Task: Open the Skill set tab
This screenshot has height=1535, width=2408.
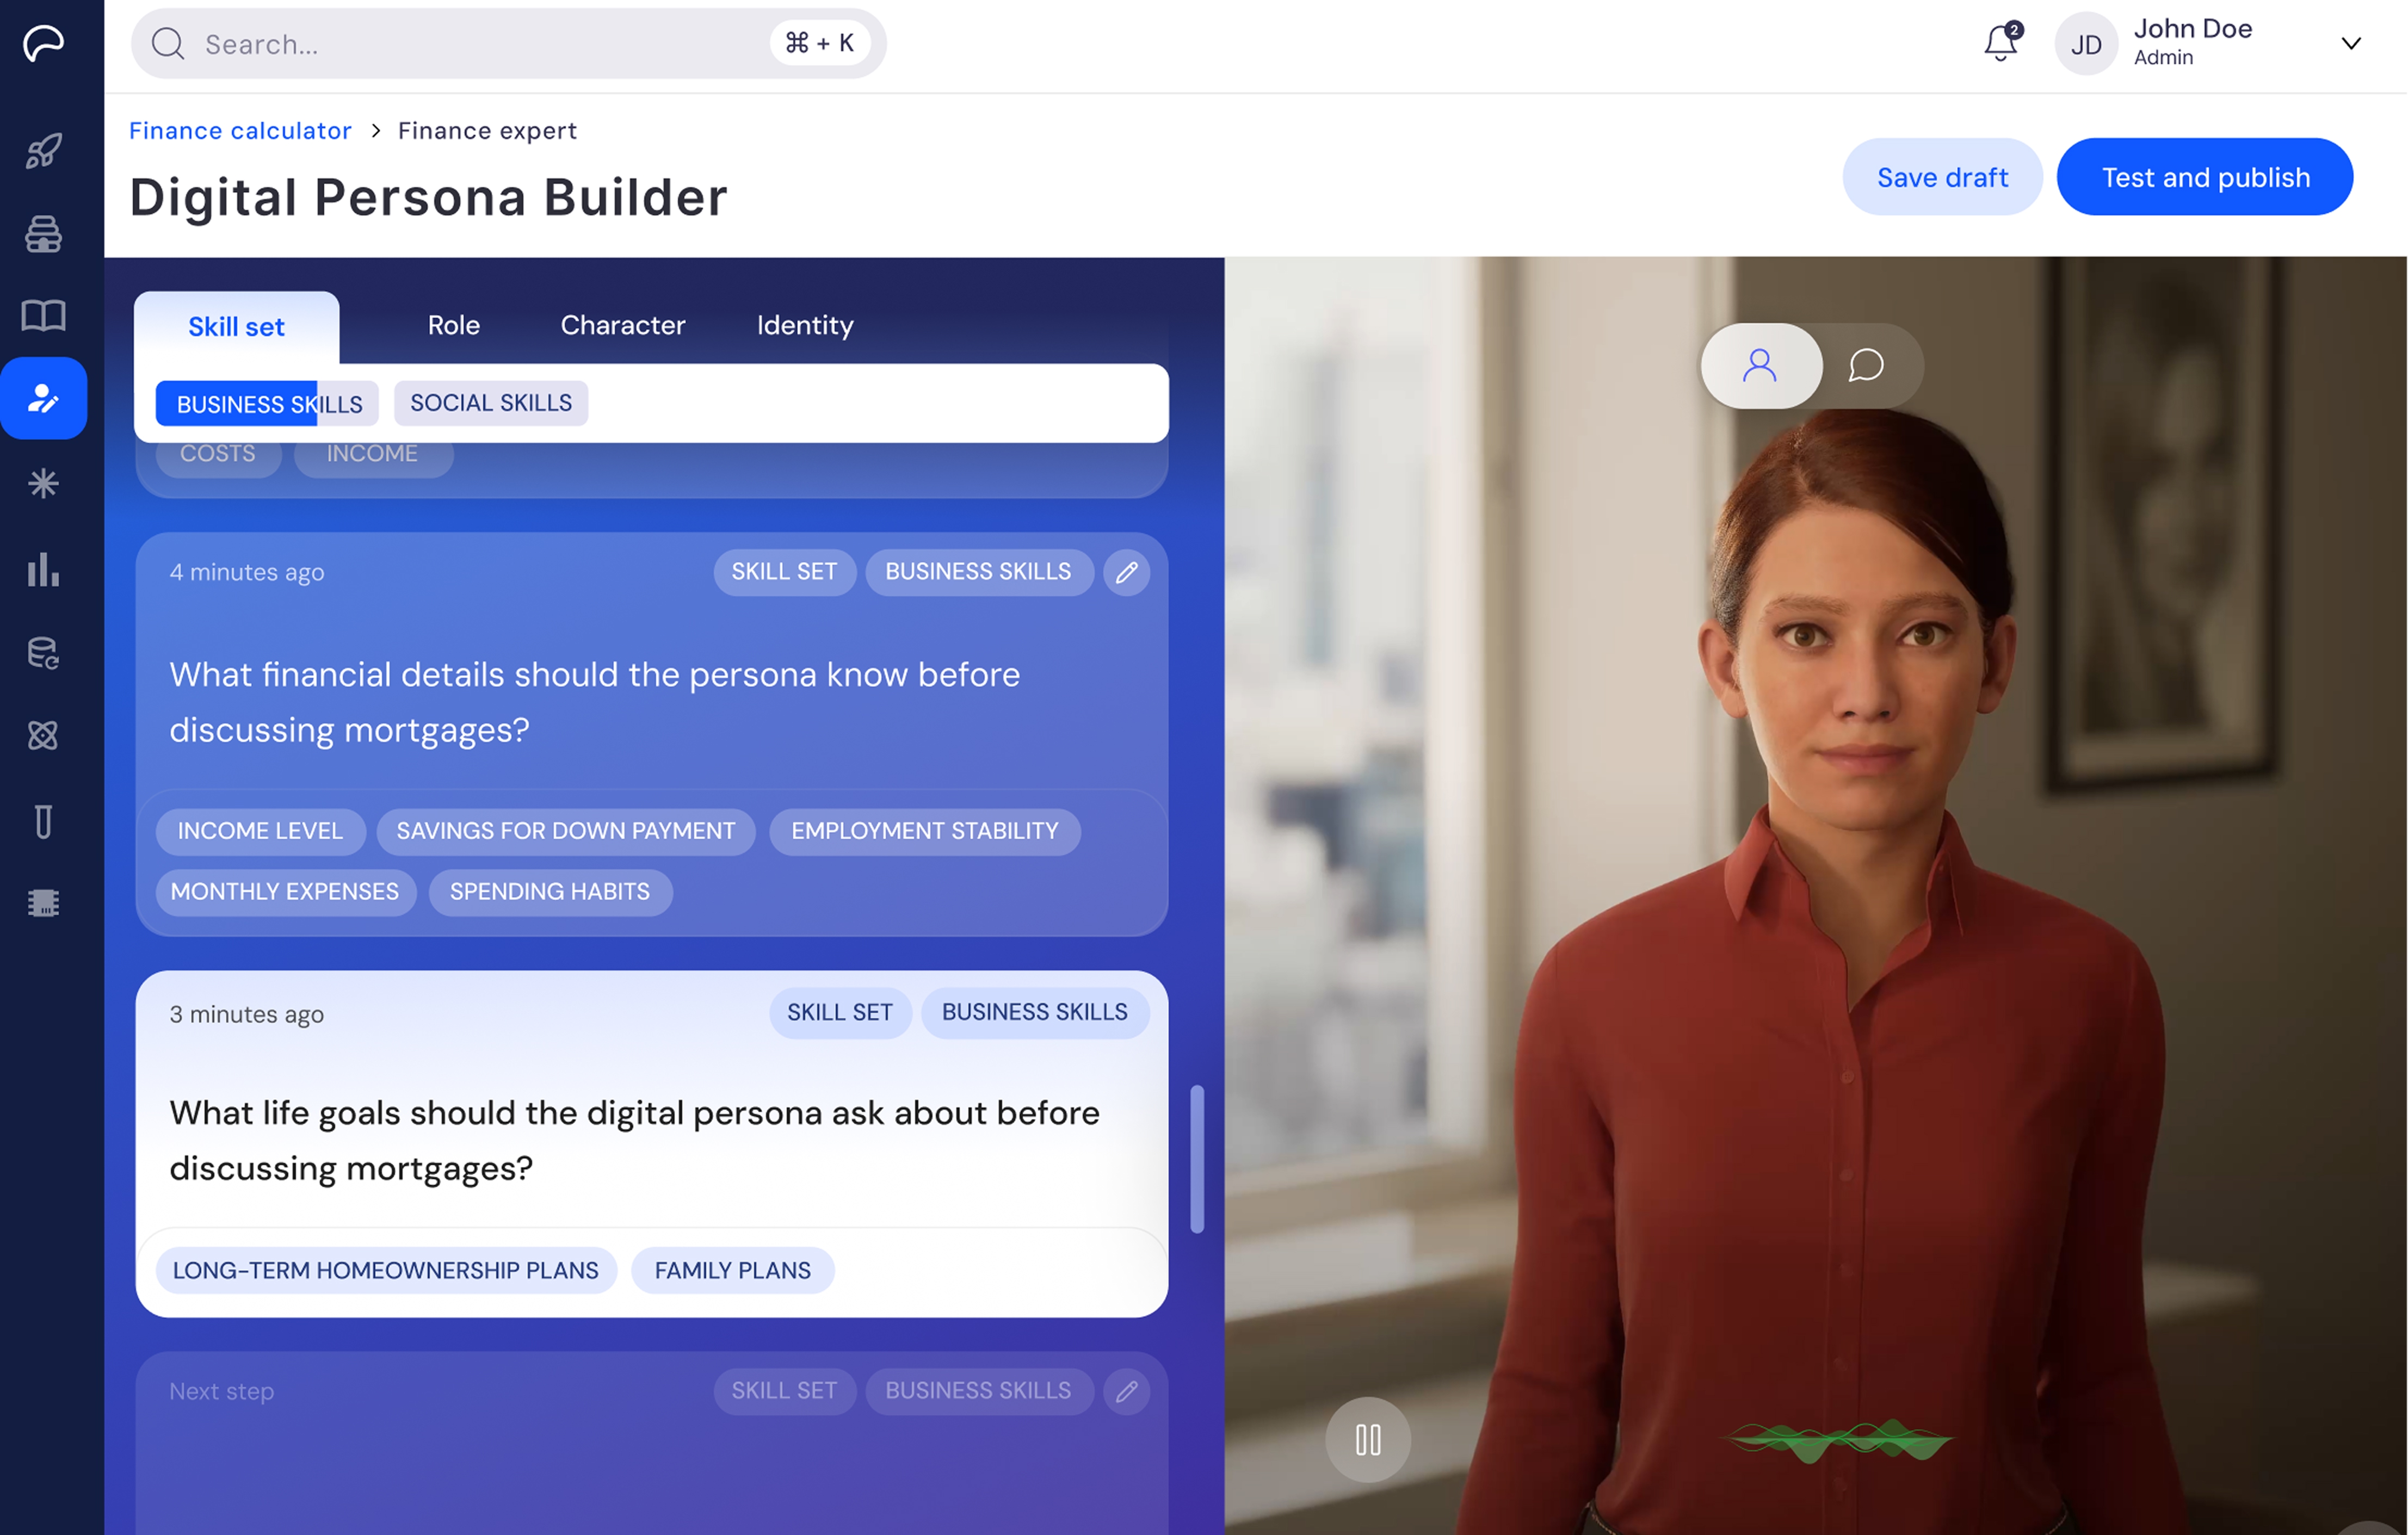Action: (236, 327)
